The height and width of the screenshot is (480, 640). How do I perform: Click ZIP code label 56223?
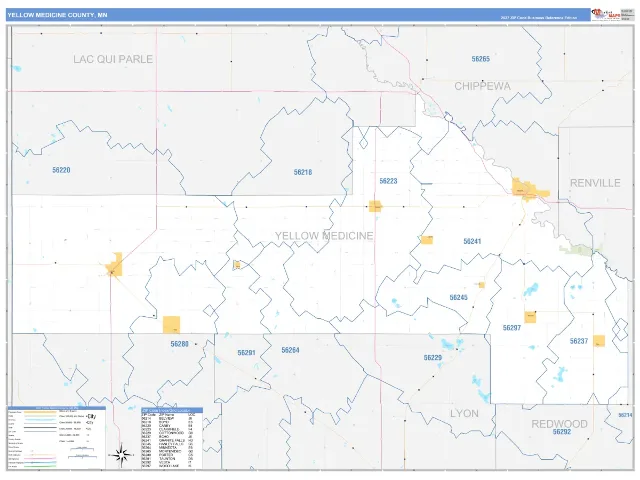pos(388,181)
